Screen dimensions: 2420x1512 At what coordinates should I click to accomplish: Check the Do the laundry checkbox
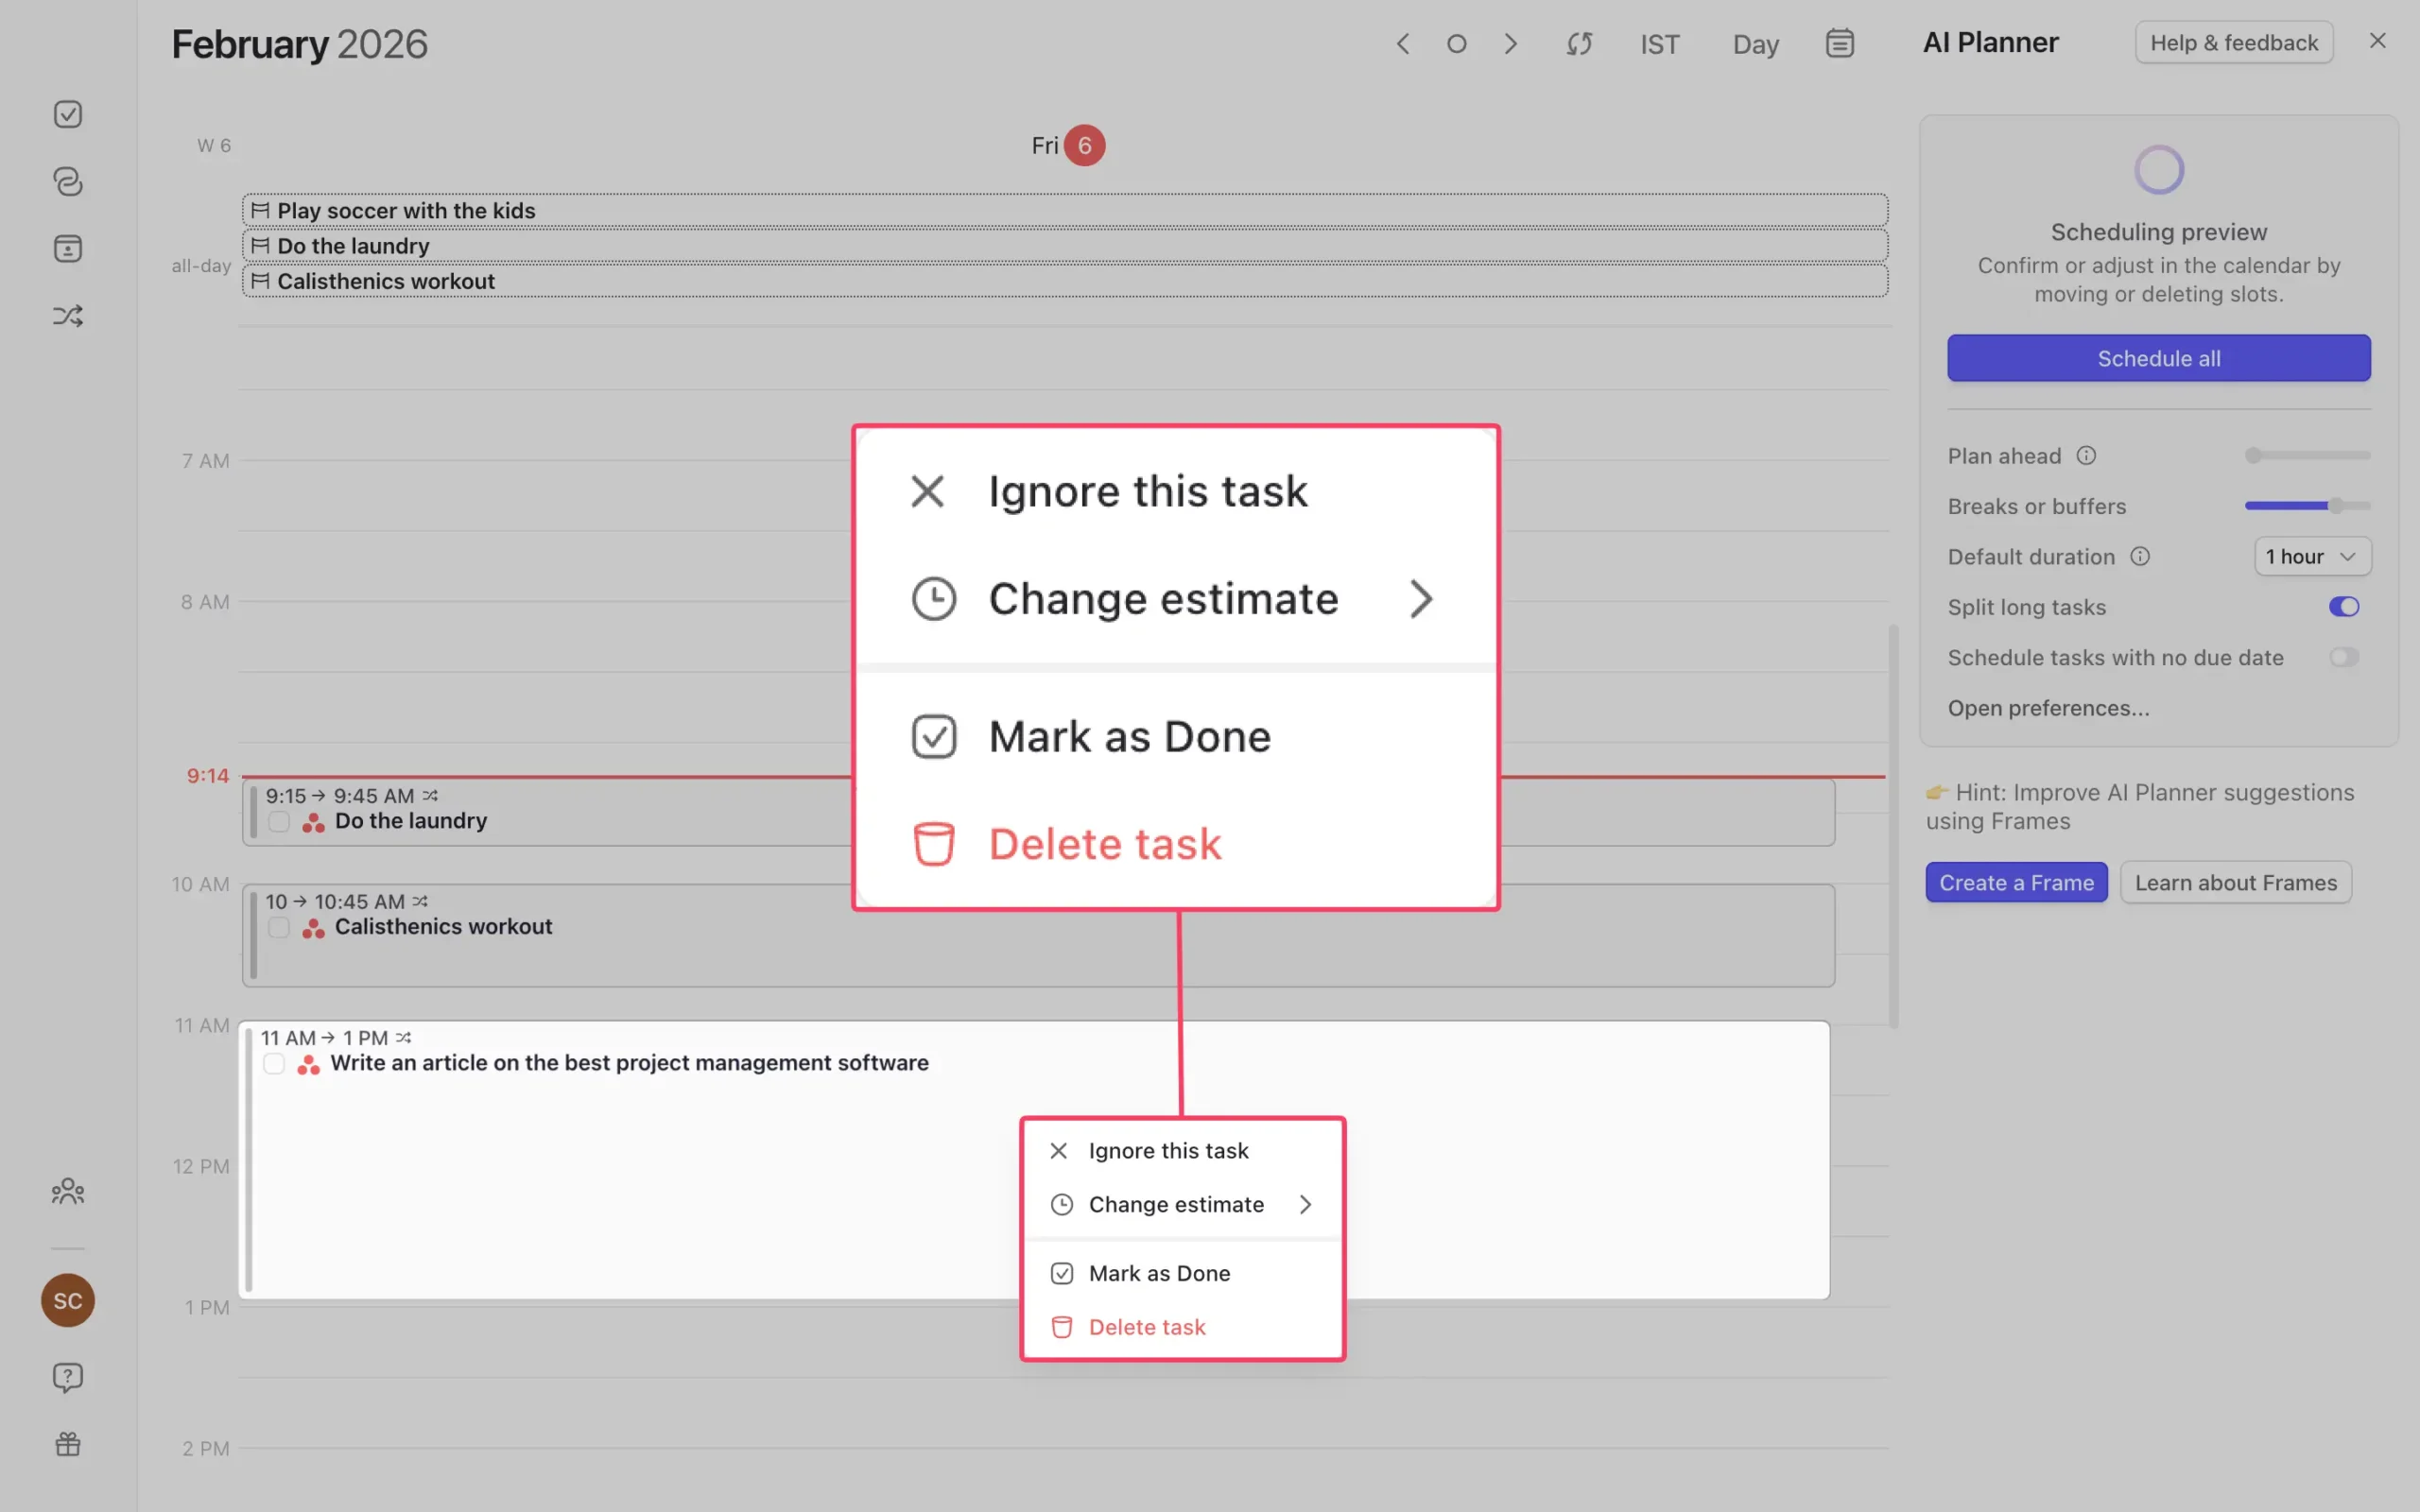[x=279, y=822]
